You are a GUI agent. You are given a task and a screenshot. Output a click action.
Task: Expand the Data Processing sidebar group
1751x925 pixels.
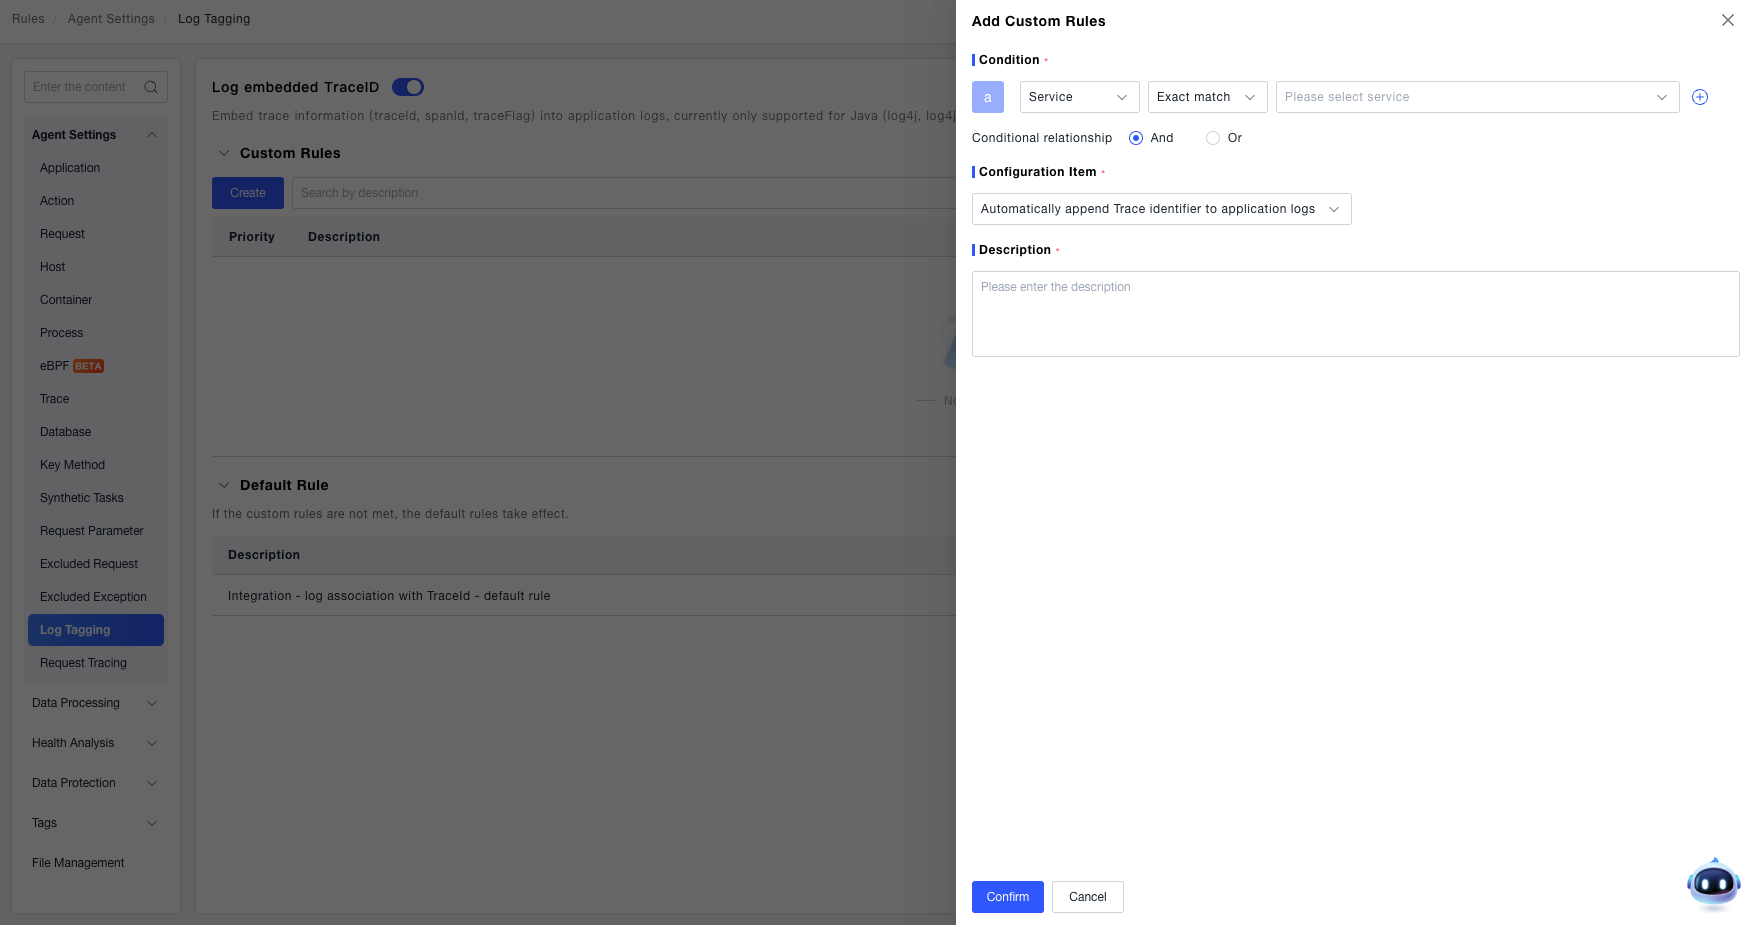point(95,703)
